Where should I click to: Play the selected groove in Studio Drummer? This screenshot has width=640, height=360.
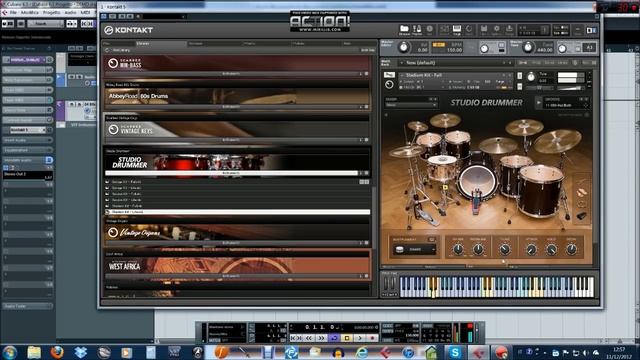539,103
